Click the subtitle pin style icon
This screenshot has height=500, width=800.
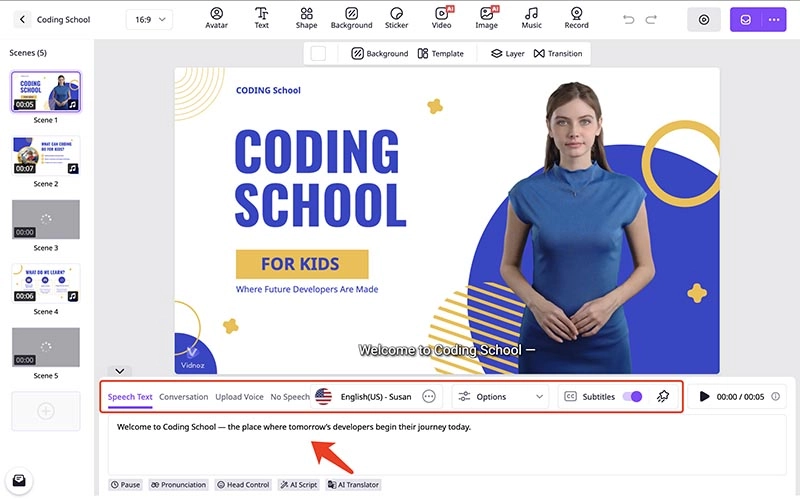pos(662,397)
